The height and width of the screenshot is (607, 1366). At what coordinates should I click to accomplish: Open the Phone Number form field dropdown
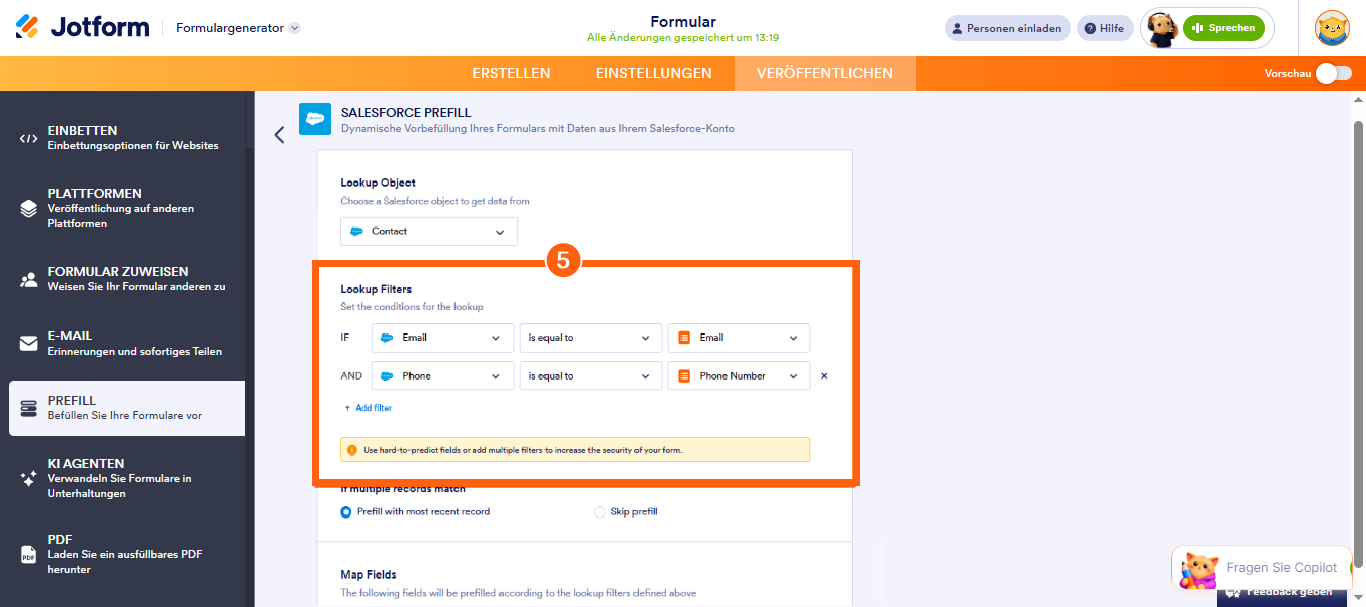pos(739,376)
